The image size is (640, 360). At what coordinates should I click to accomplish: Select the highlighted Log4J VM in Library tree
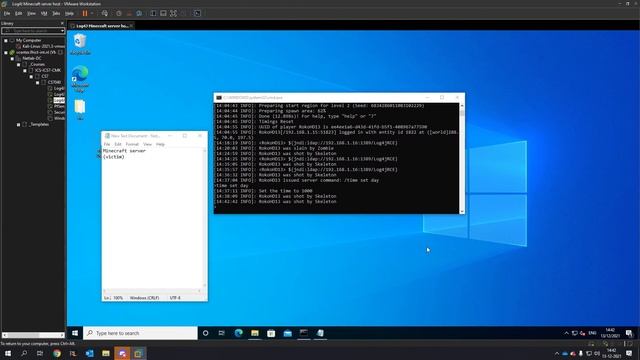(x=59, y=100)
